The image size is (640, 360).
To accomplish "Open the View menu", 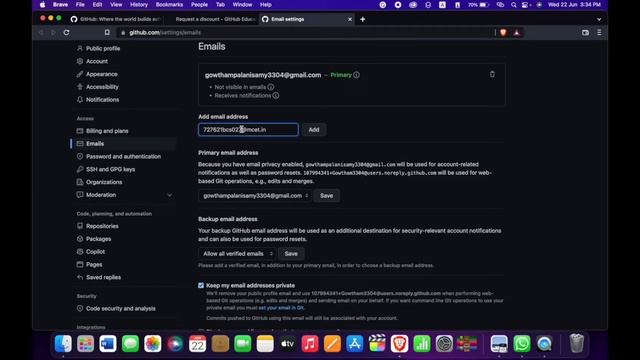I will click(x=116, y=5).
